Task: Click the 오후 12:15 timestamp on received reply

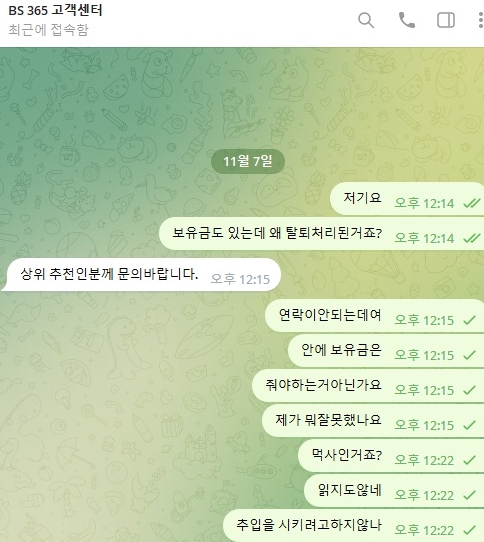Action: point(240,279)
